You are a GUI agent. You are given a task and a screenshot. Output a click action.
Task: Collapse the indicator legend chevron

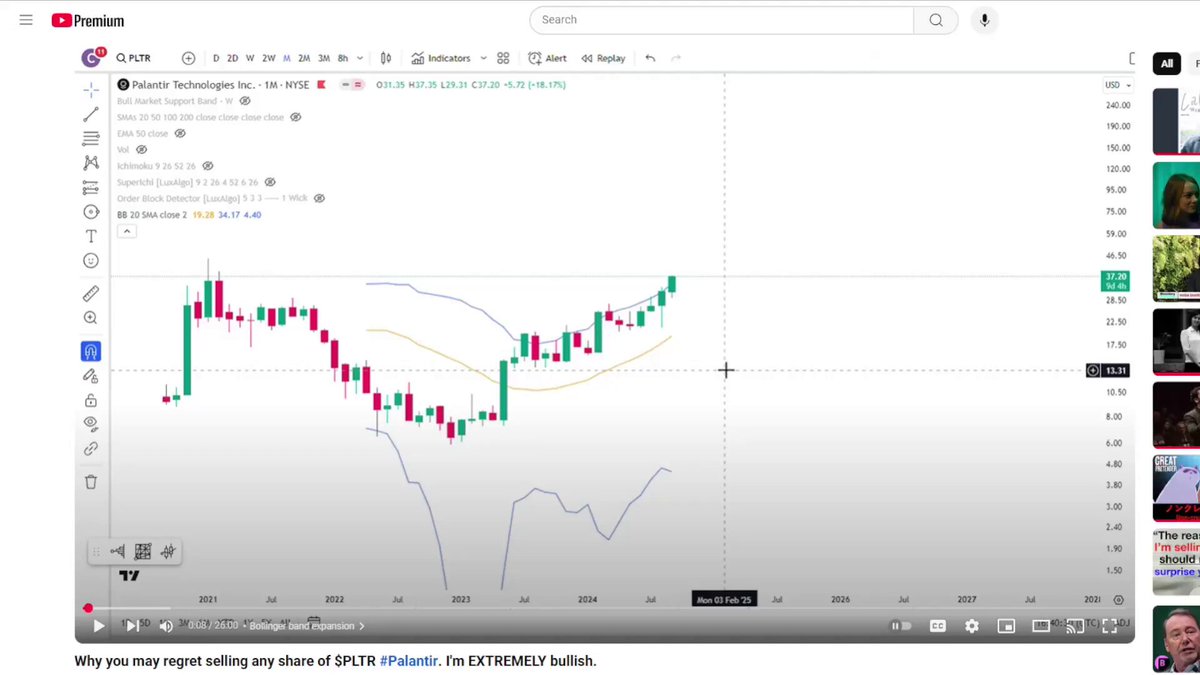click(126, 231)
